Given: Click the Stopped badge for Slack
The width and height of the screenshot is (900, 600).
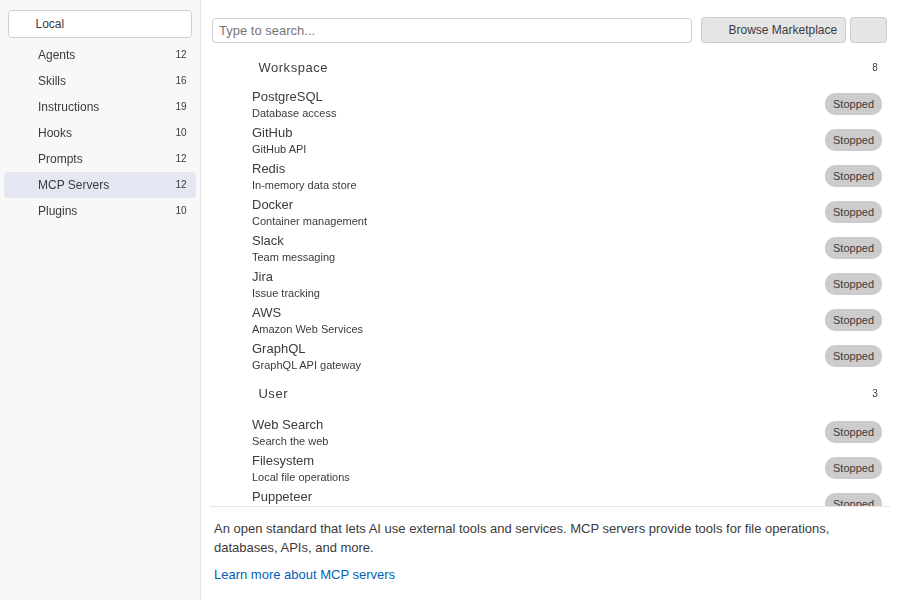Looking at the screenshot, I should pos(853,248).
